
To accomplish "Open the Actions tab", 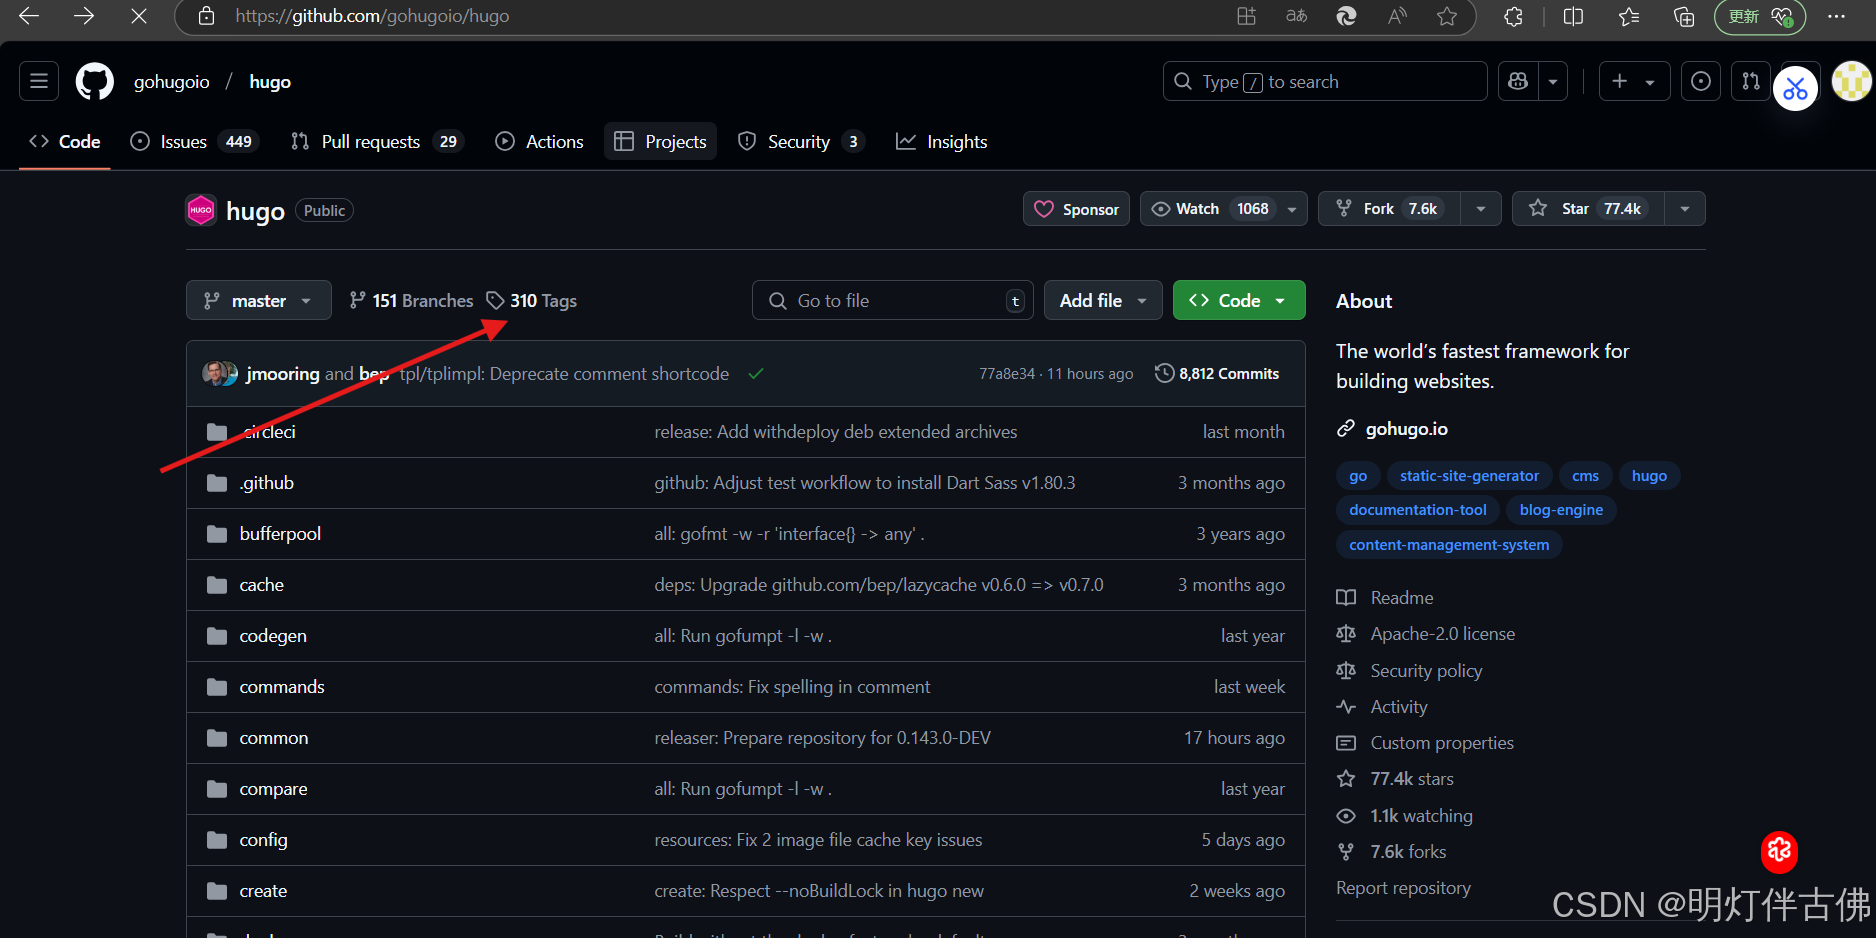I will 540,142.
